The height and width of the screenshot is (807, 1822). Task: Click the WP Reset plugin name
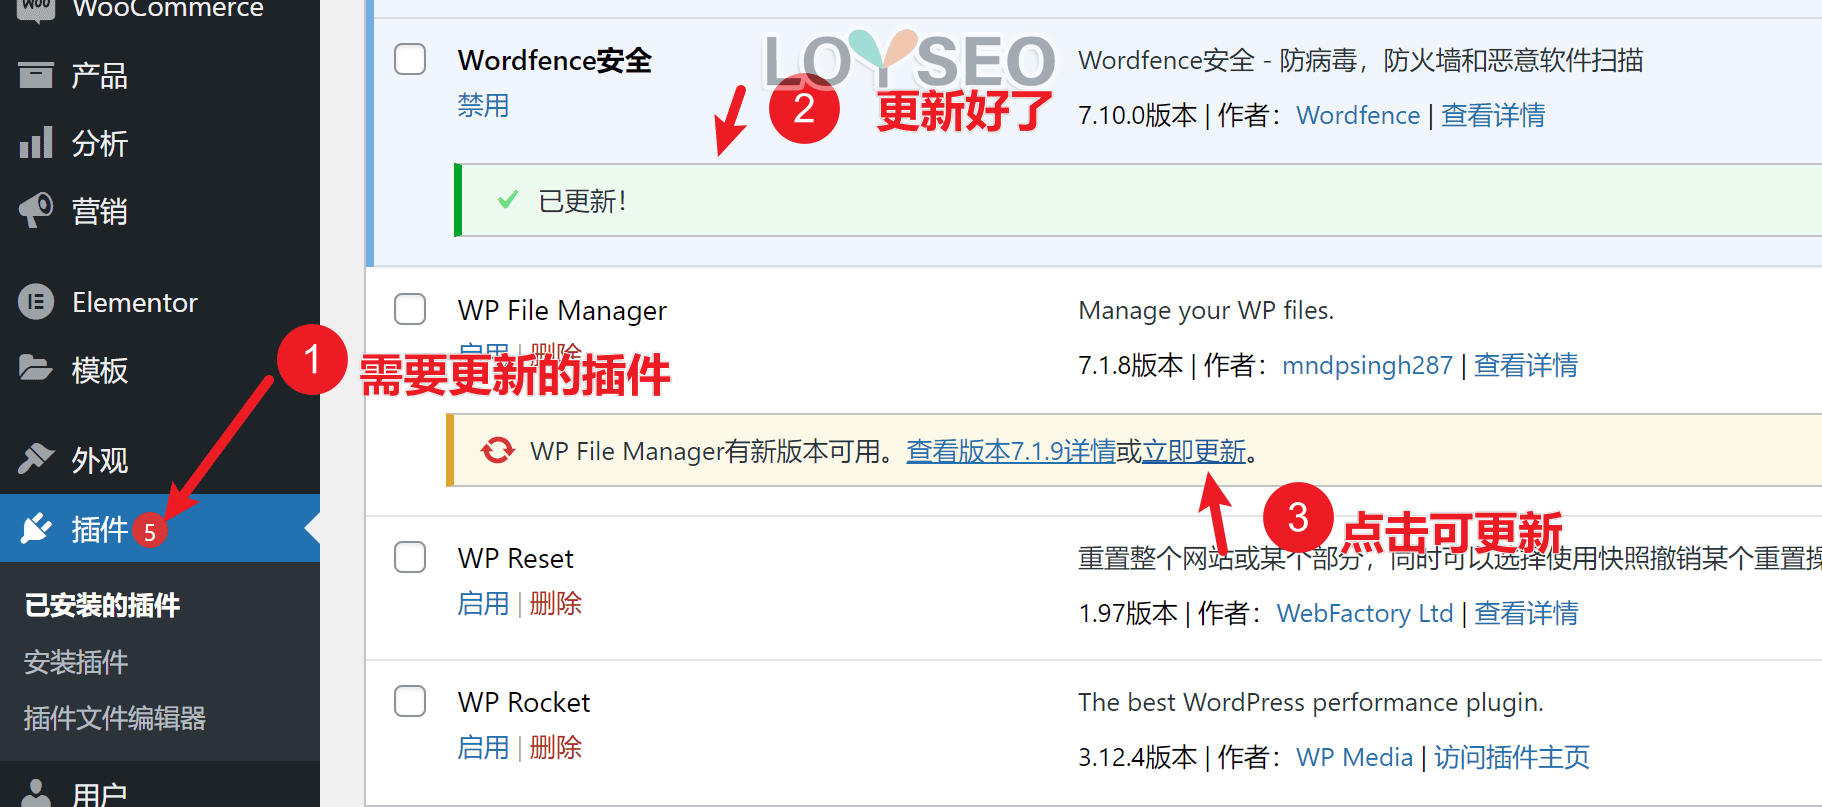click(x=516, y=558)
